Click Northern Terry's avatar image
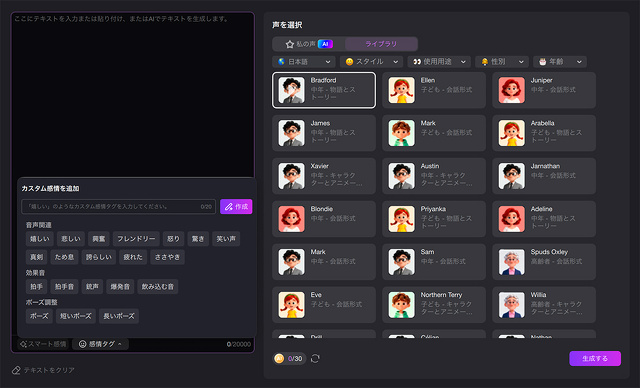Viewport: 640px width, 388px height. [x=402, y=305]
